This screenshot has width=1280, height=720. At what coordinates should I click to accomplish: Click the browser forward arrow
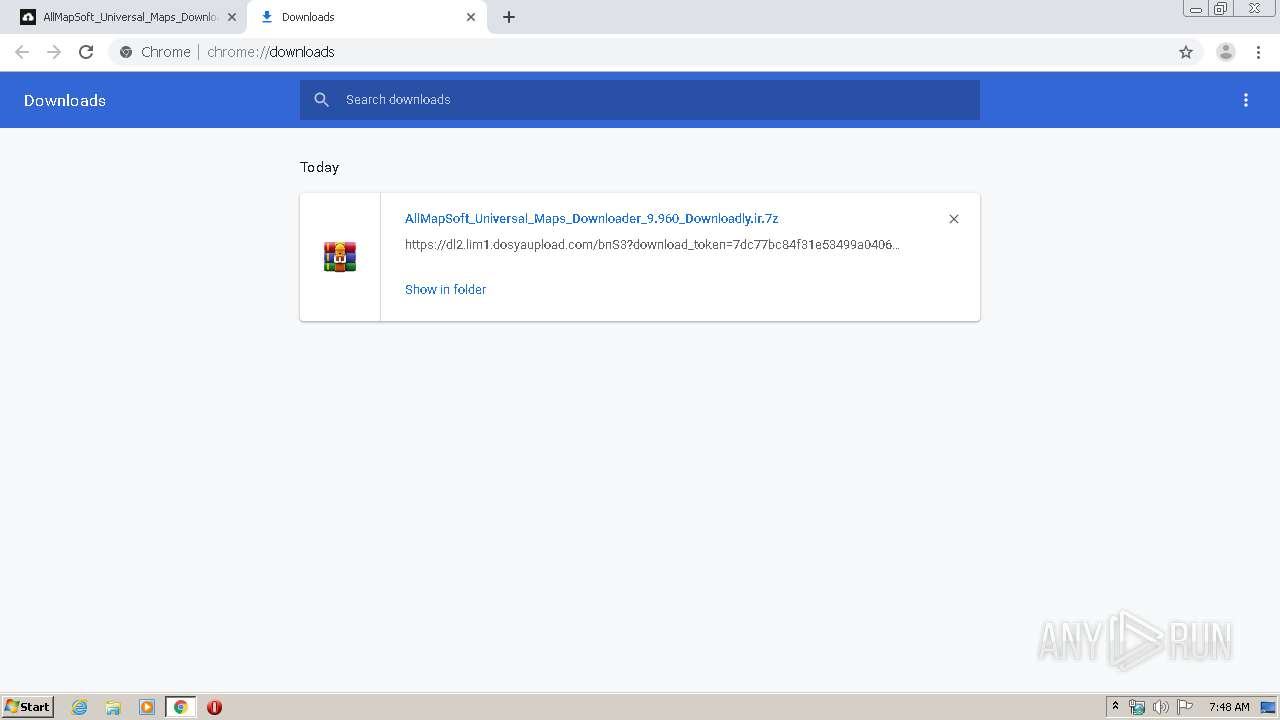coord(54,52)
